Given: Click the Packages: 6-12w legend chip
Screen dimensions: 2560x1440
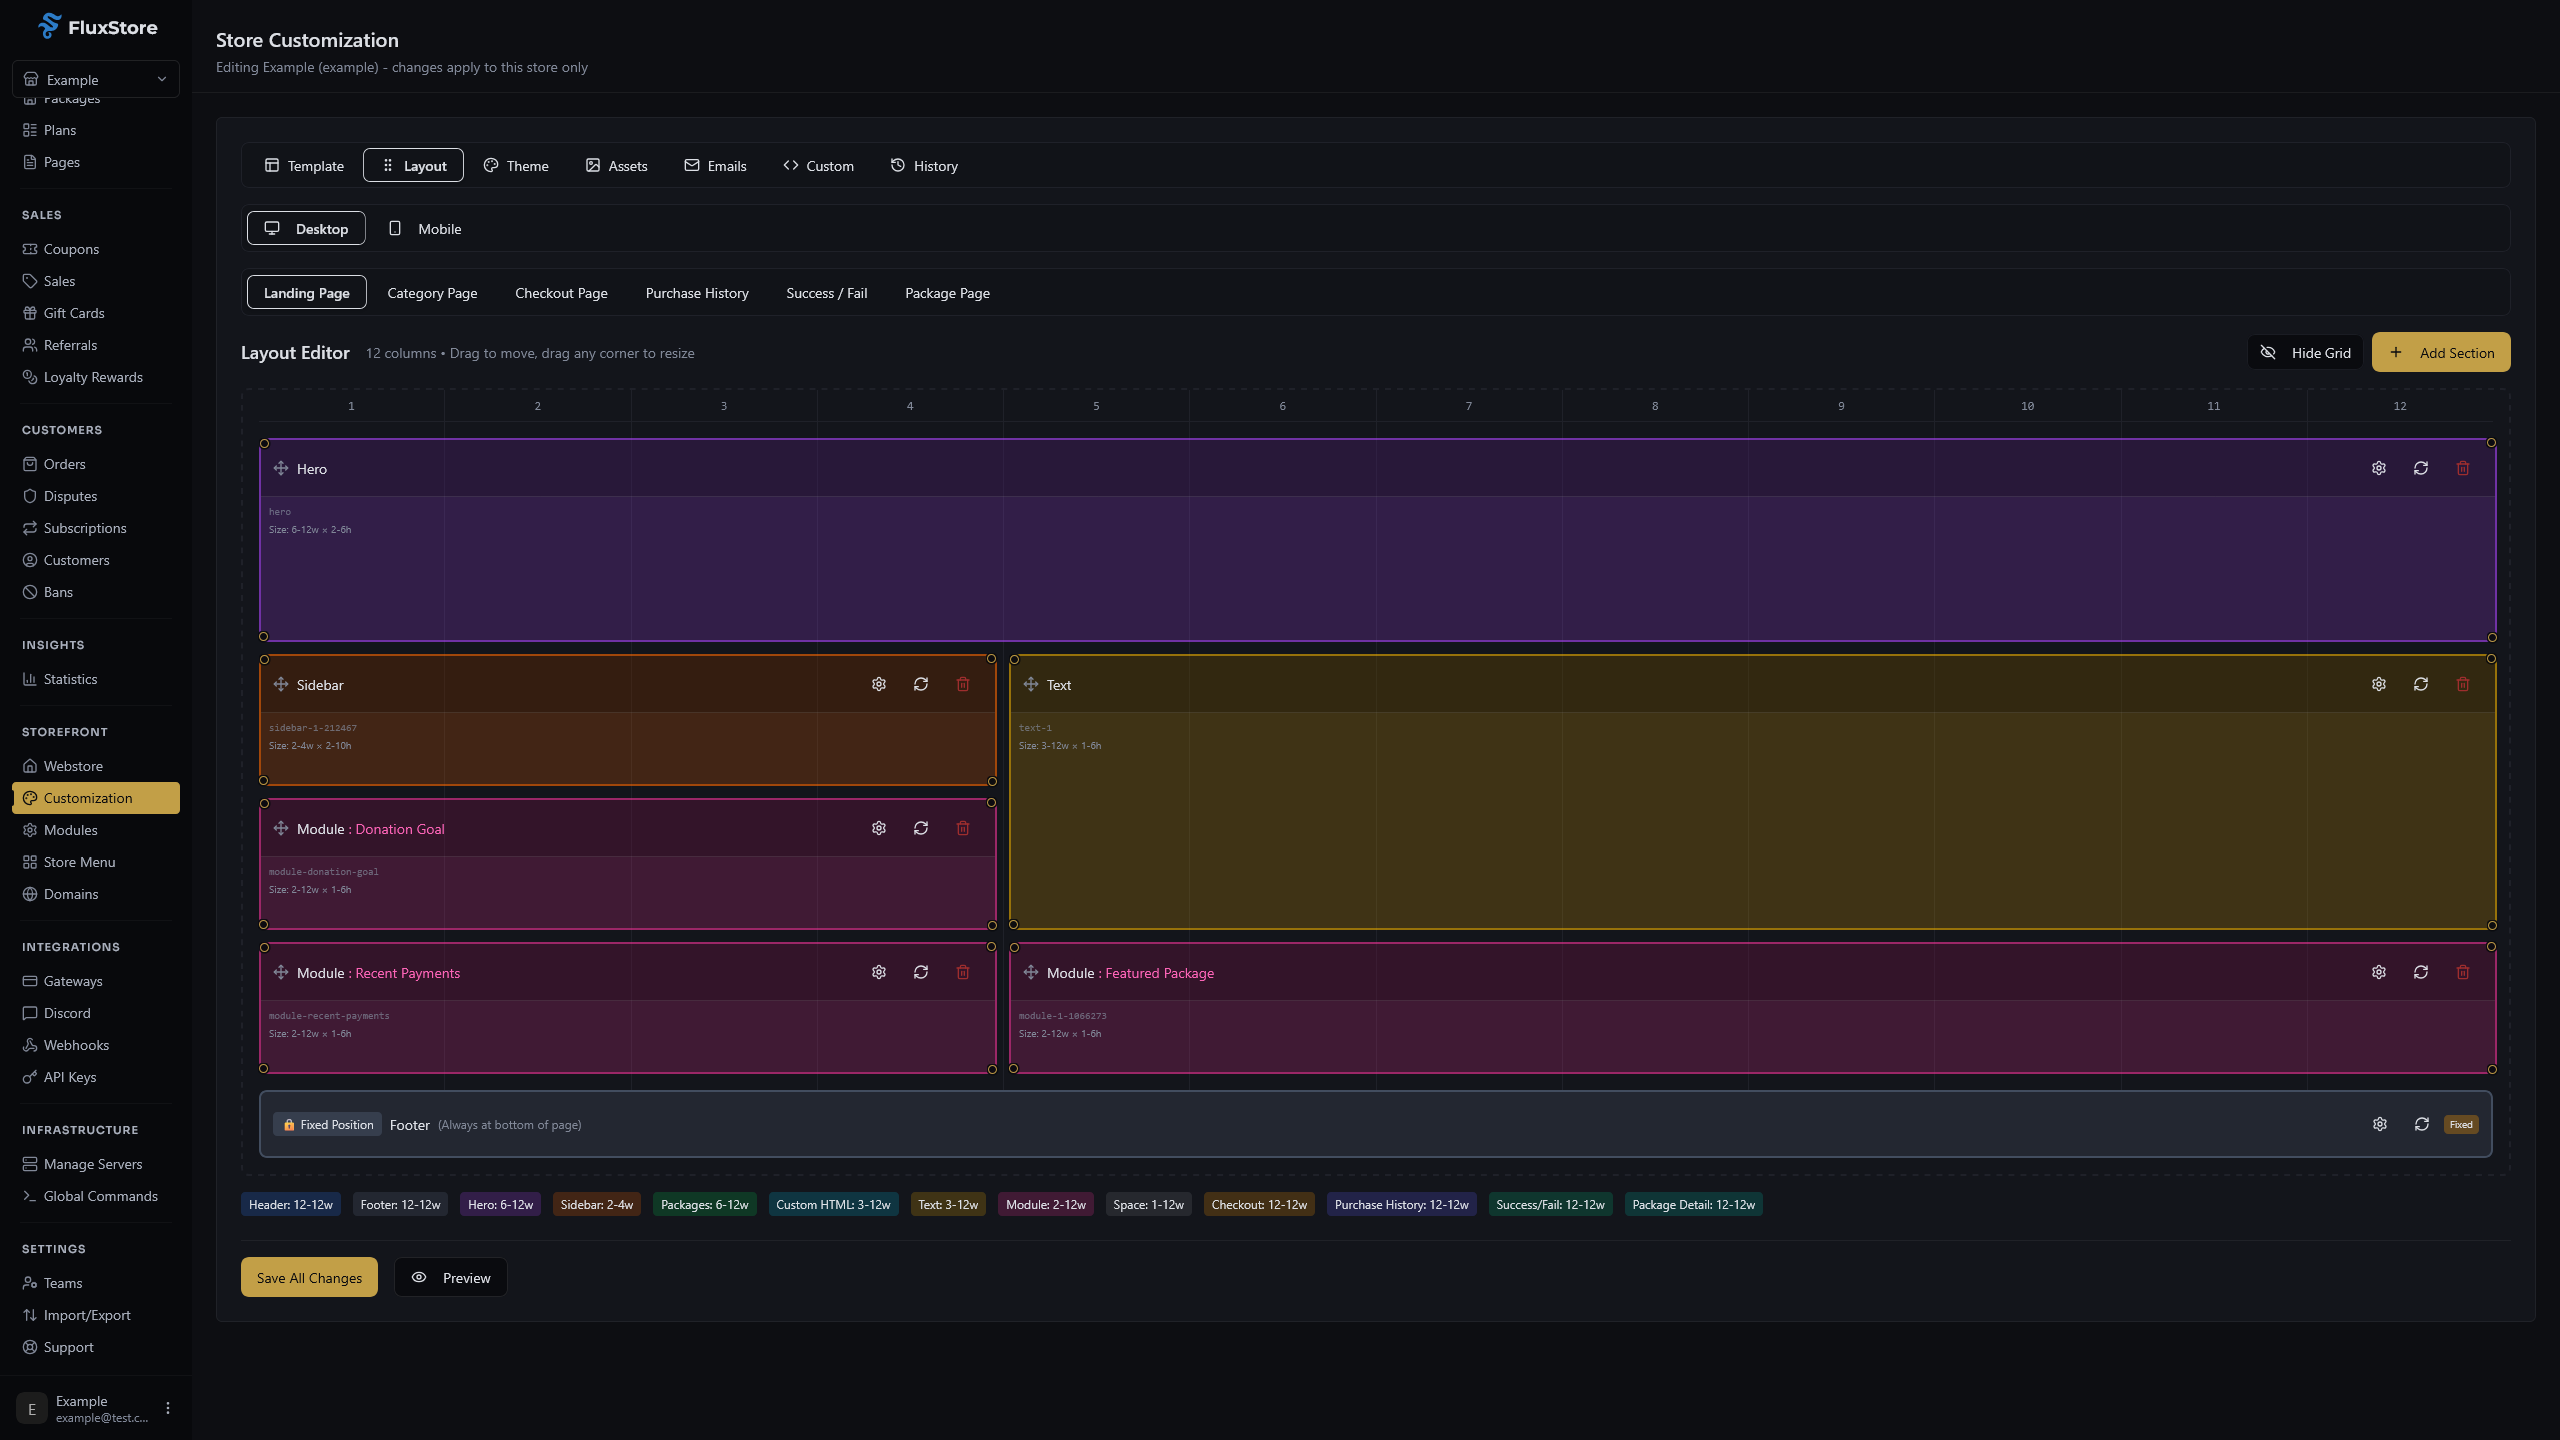Looking at the screenshot, I should 705,1204.
